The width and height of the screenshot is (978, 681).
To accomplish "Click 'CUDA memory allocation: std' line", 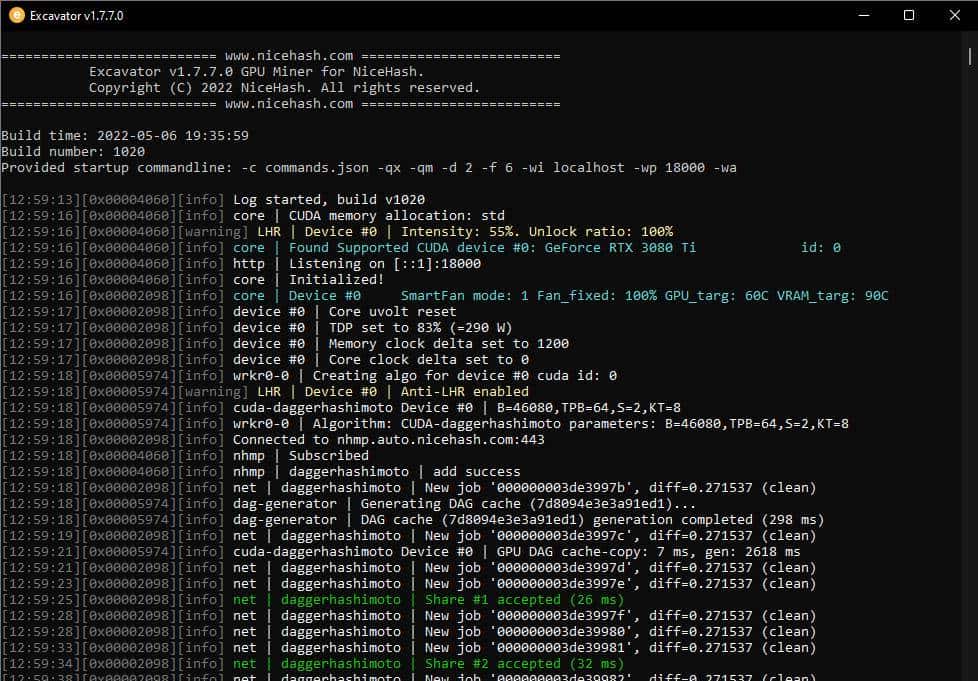I will click(253, 216).
